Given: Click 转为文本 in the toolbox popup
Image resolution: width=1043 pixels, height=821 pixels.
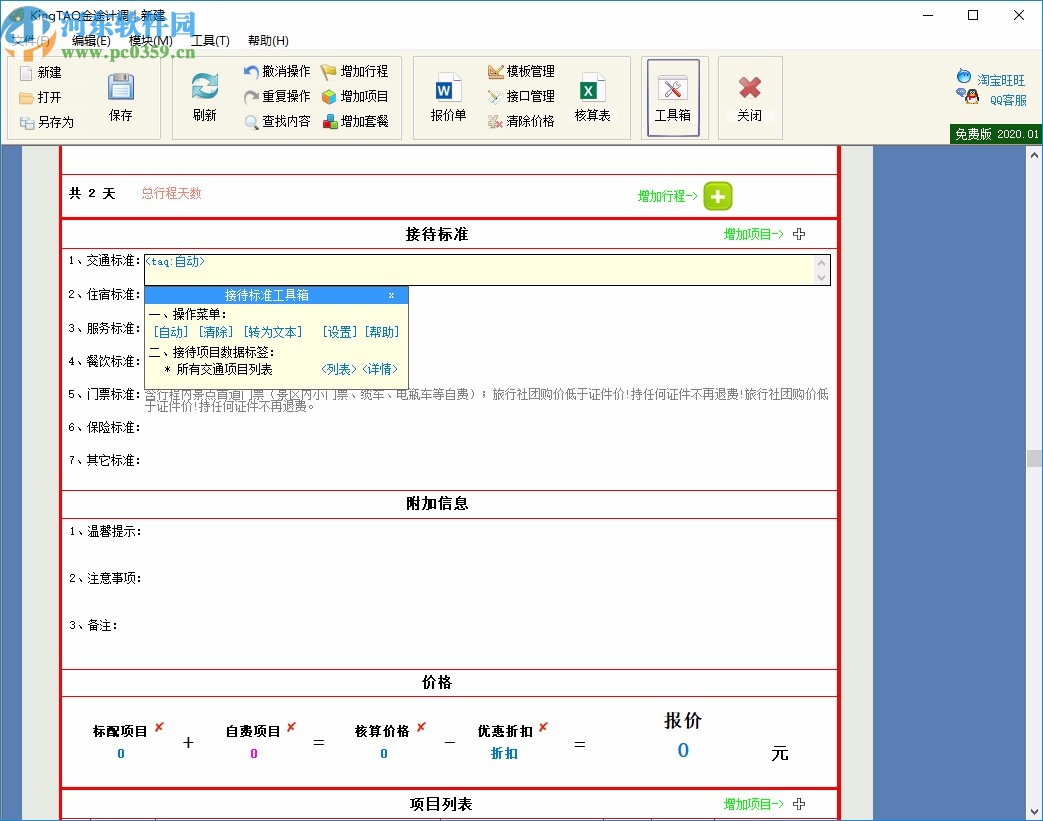Looking at the screenshot, I should tap(273, 331).
